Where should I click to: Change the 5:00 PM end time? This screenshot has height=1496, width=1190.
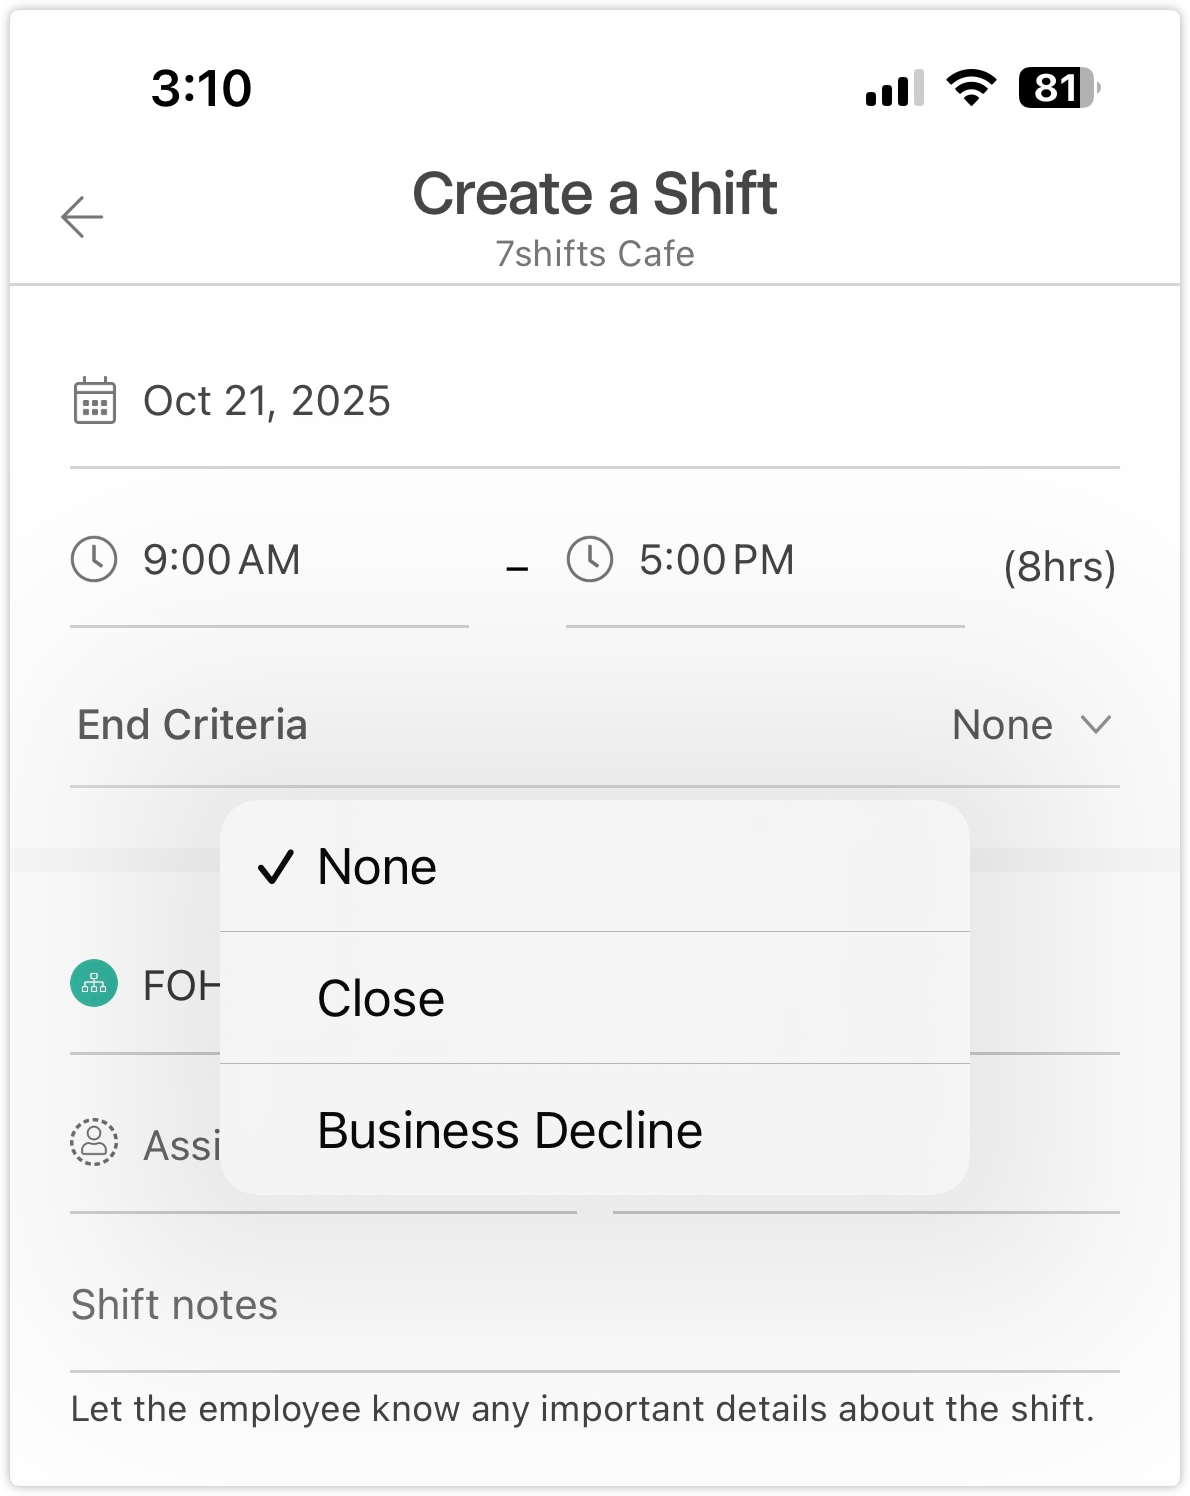717,560
